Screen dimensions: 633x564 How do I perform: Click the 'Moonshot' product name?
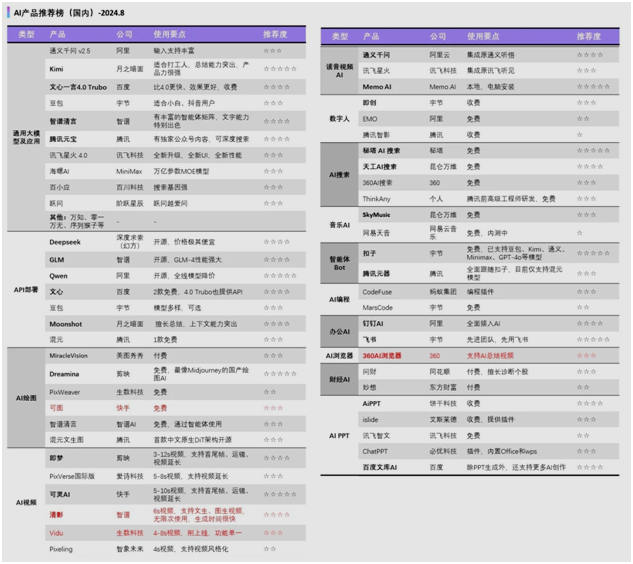click(65, 324)
